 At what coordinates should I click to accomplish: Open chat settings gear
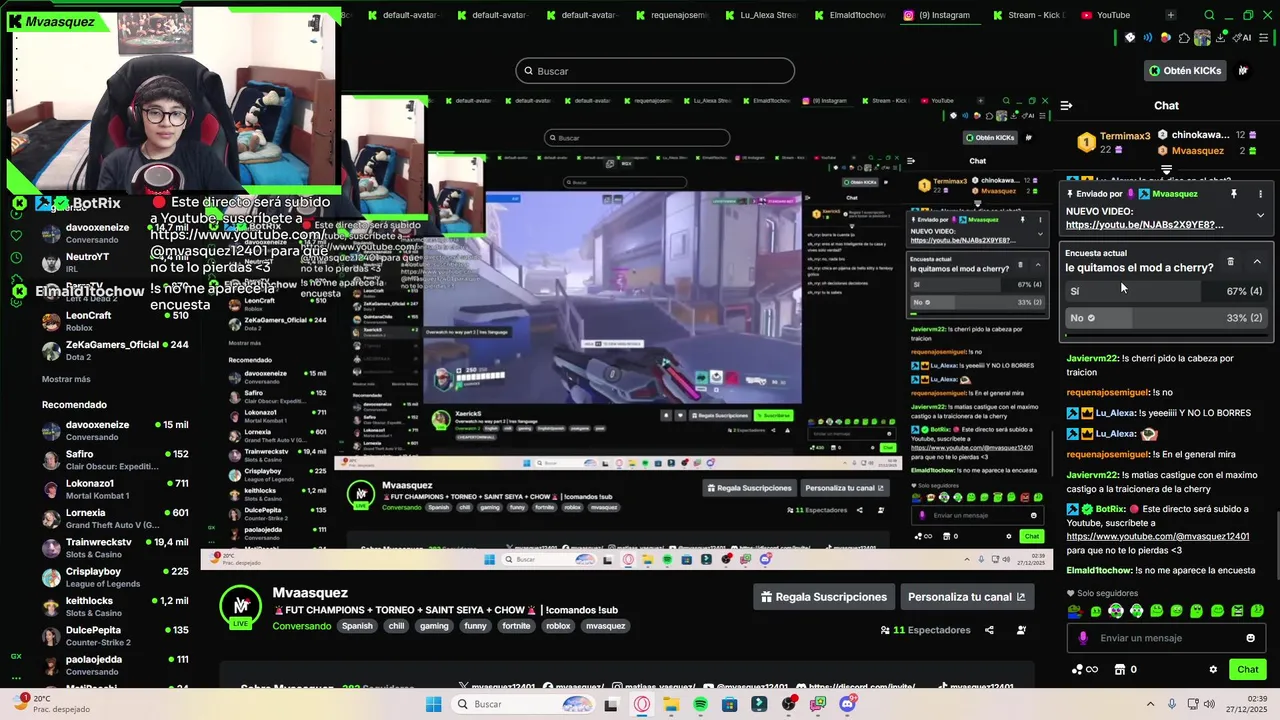coord(1213,670)
